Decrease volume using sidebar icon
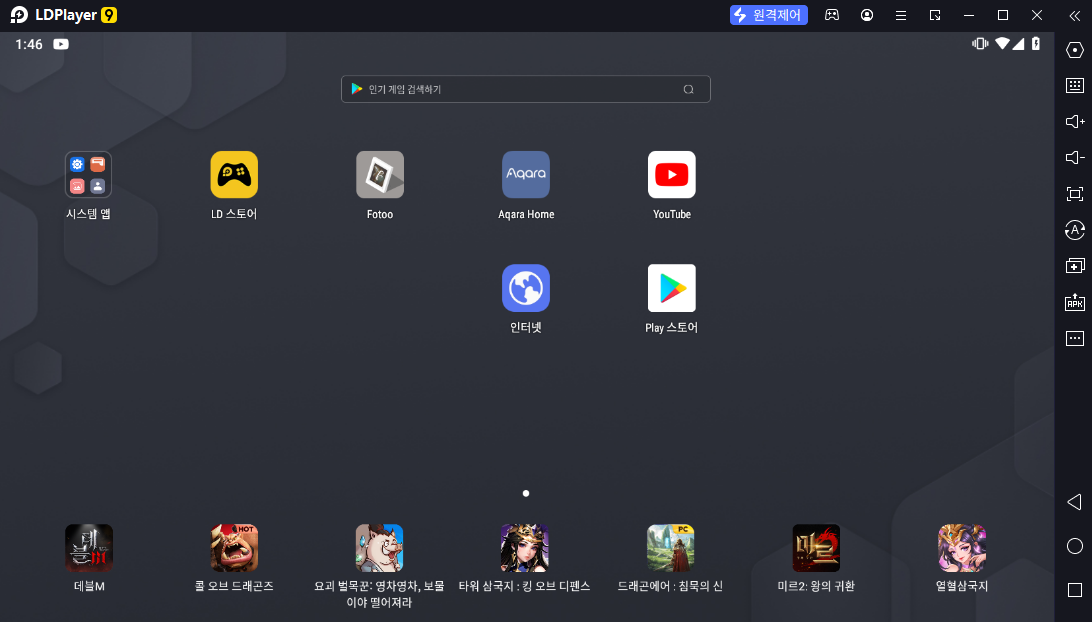Viewport: 1092px width, 622px height. pyautogui.click(x=1075, y=157)
